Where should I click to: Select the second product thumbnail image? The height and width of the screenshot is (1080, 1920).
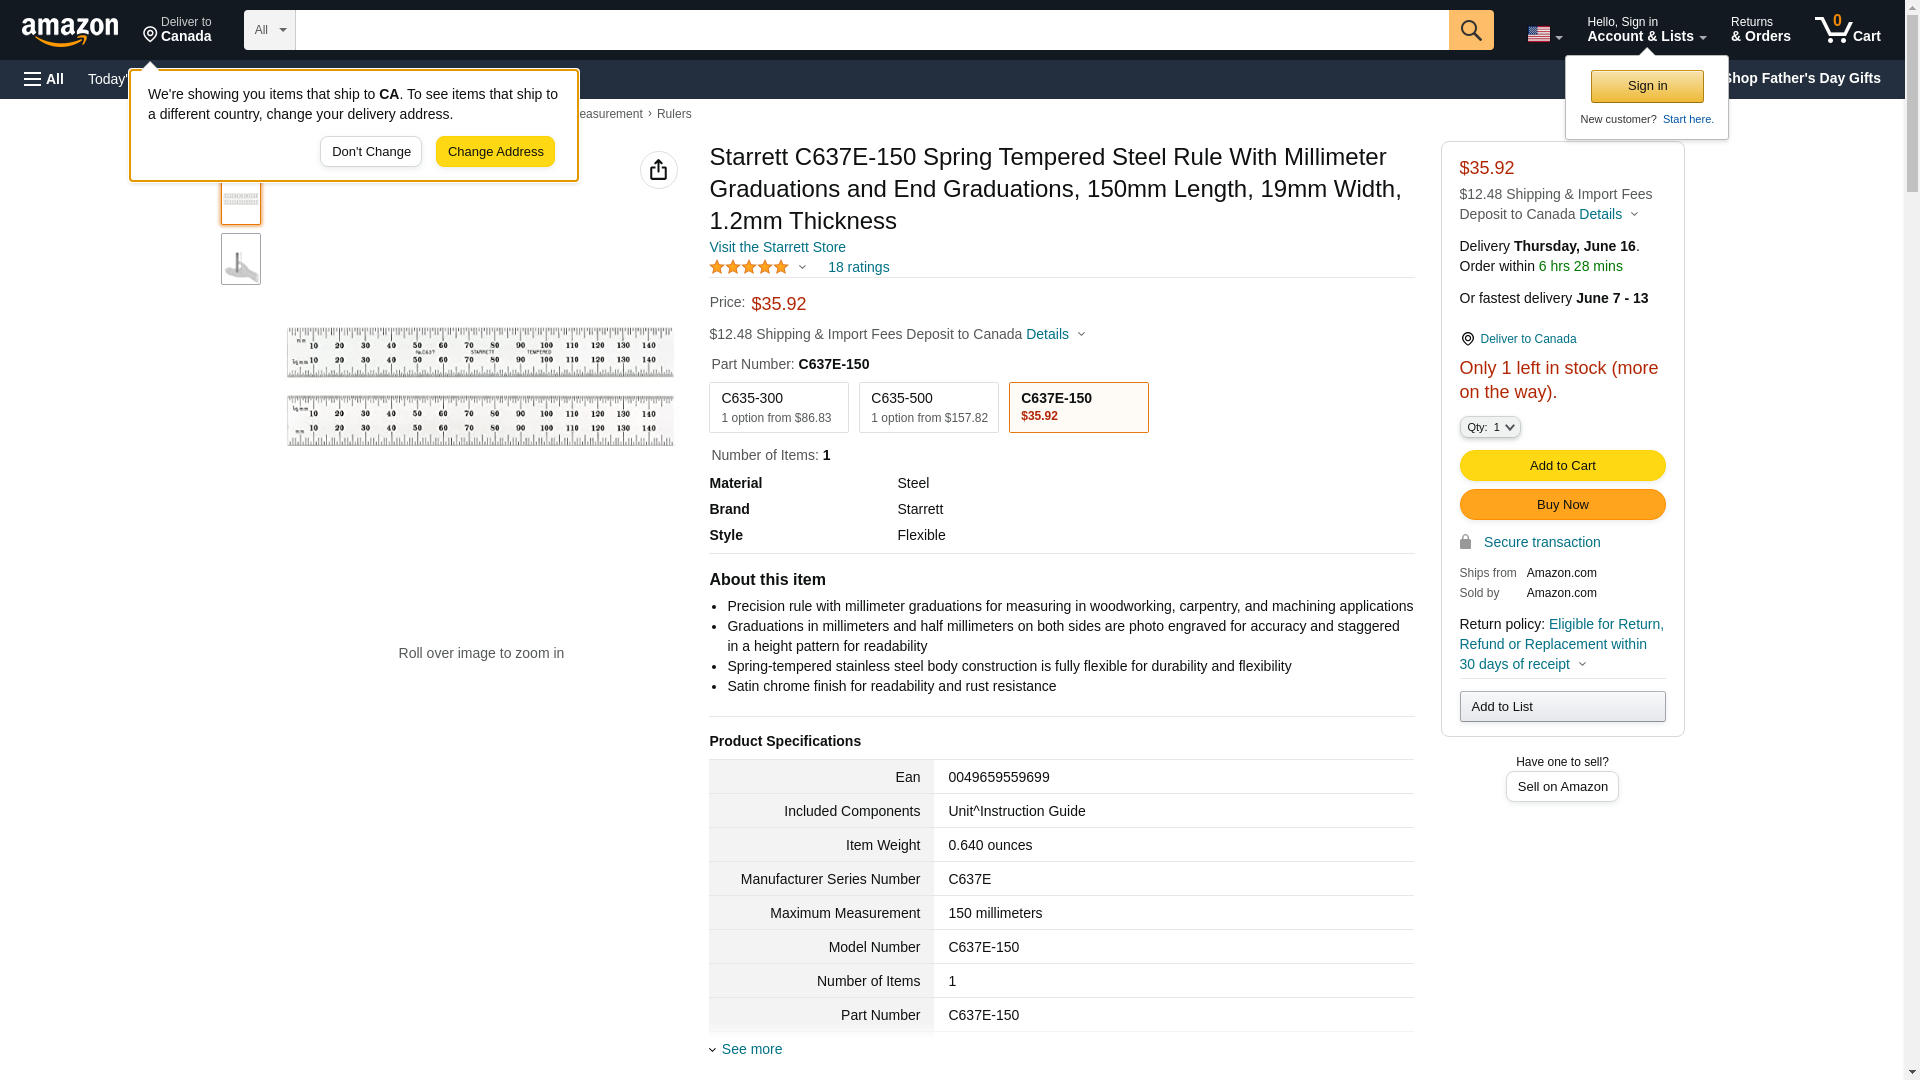[x=240, y=260]
